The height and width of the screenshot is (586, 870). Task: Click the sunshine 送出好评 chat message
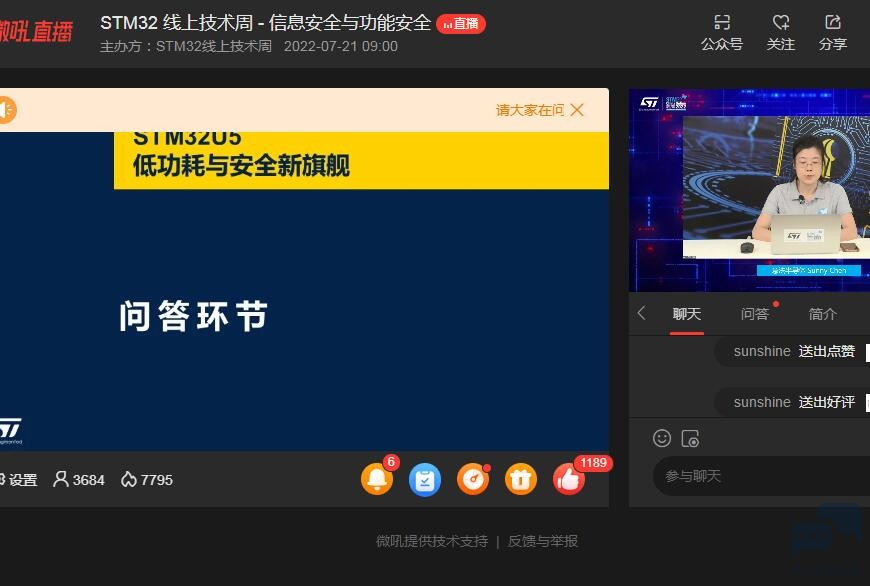(x=794, y=402)
